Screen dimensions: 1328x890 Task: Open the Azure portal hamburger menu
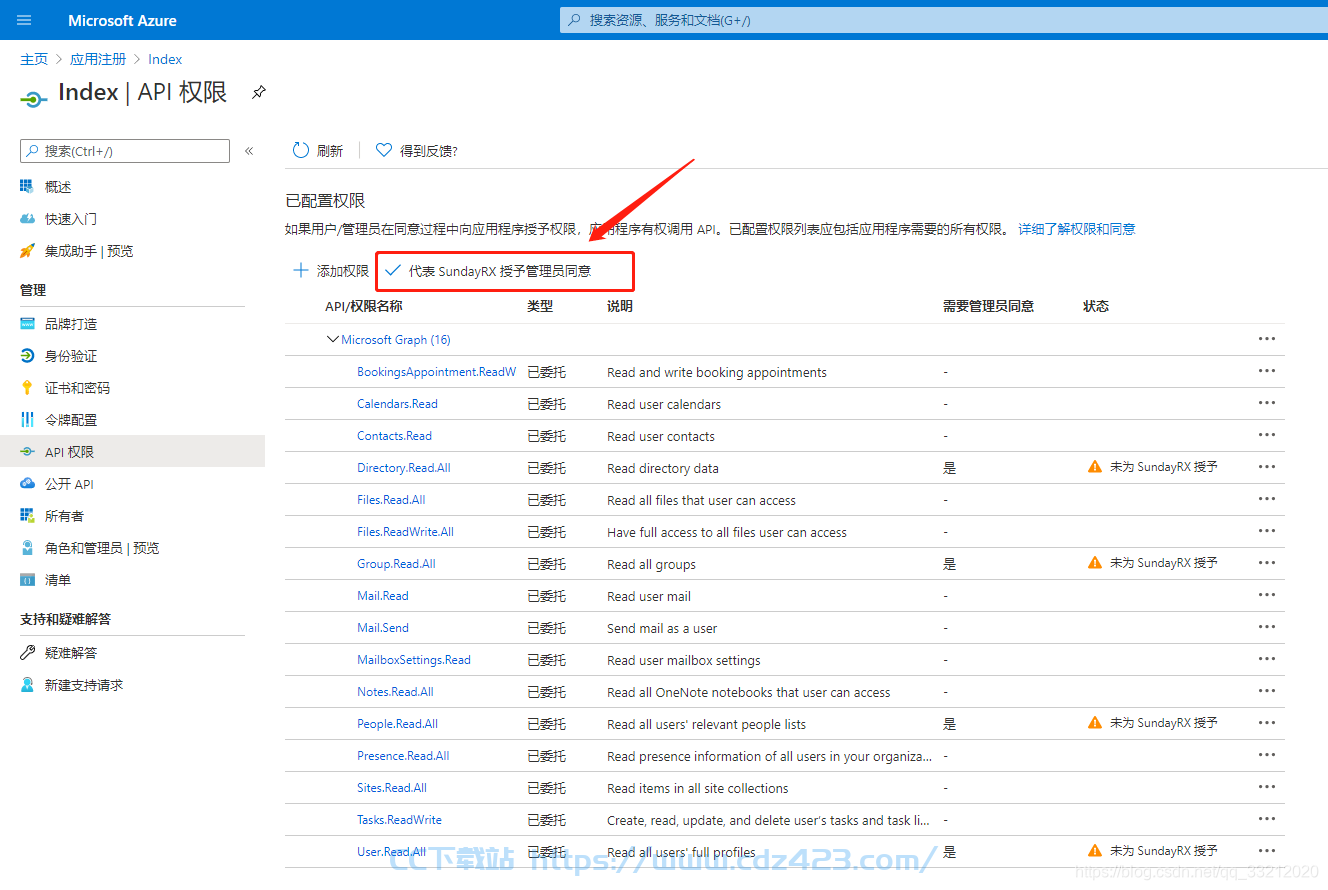point(25,20)
